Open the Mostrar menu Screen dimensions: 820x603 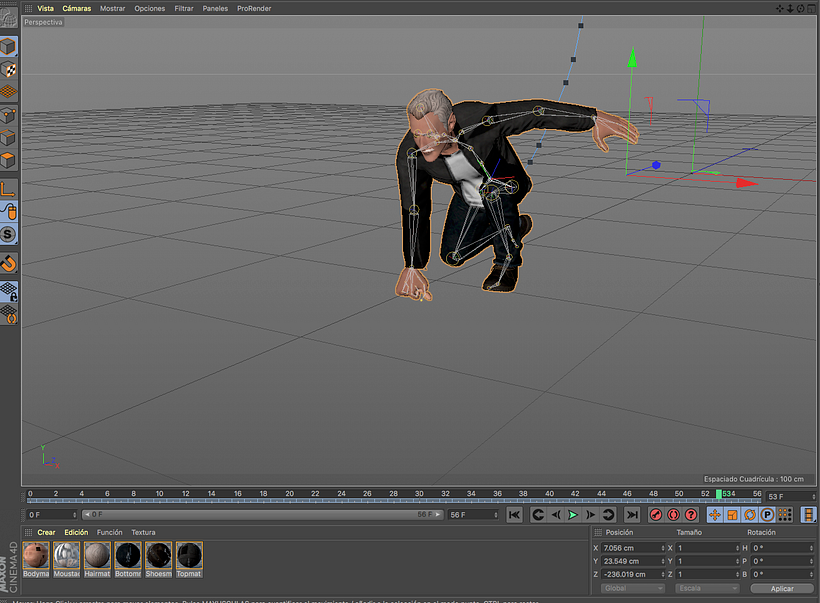(x=112, y=8)
